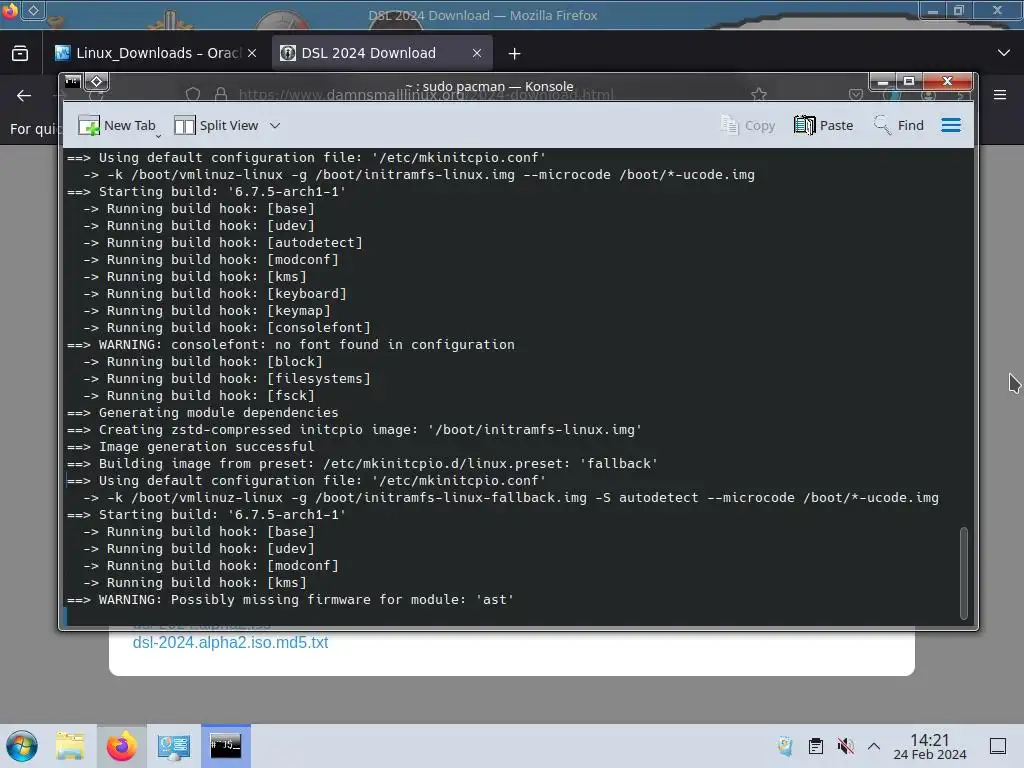Click the muted volume tray icon

coord(845,746)
